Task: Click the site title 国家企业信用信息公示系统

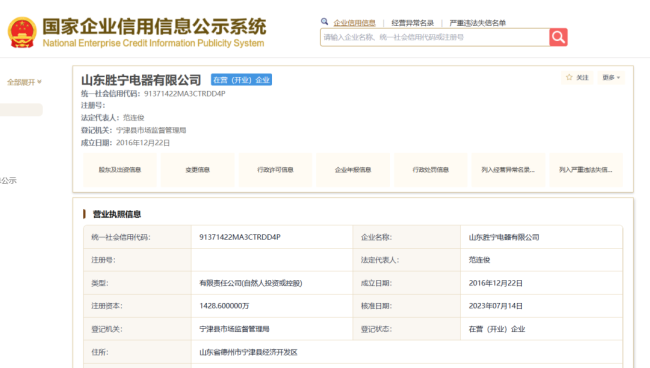Action: (x=154, y=27)
